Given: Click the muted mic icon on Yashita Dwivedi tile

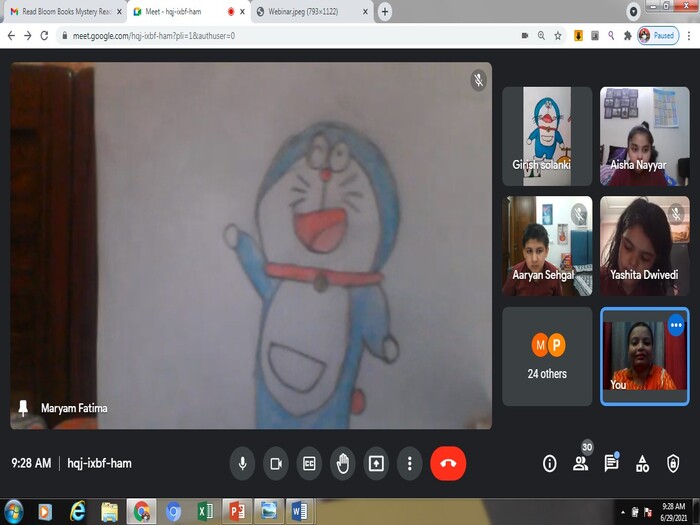Looking at the screenshot, I should [x=676, y=214].
